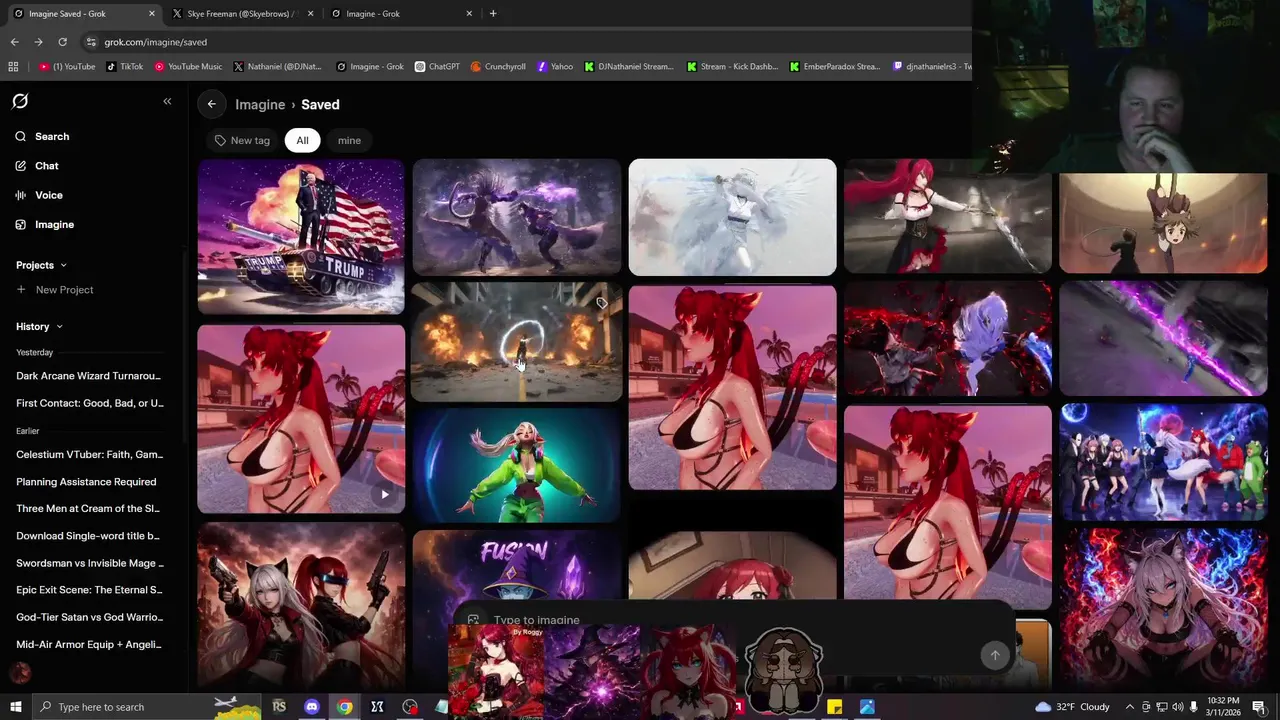1280x720 pixels.
Task: Click the back arrow next to Imagine breadcrumb
Action: [211, 104]
